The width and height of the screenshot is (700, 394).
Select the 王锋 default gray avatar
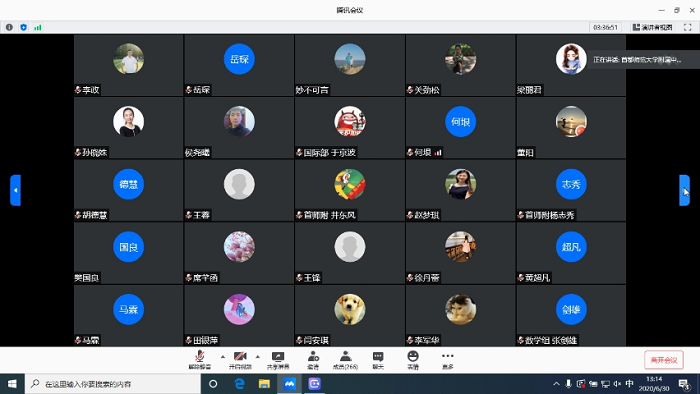click(350, 247)
